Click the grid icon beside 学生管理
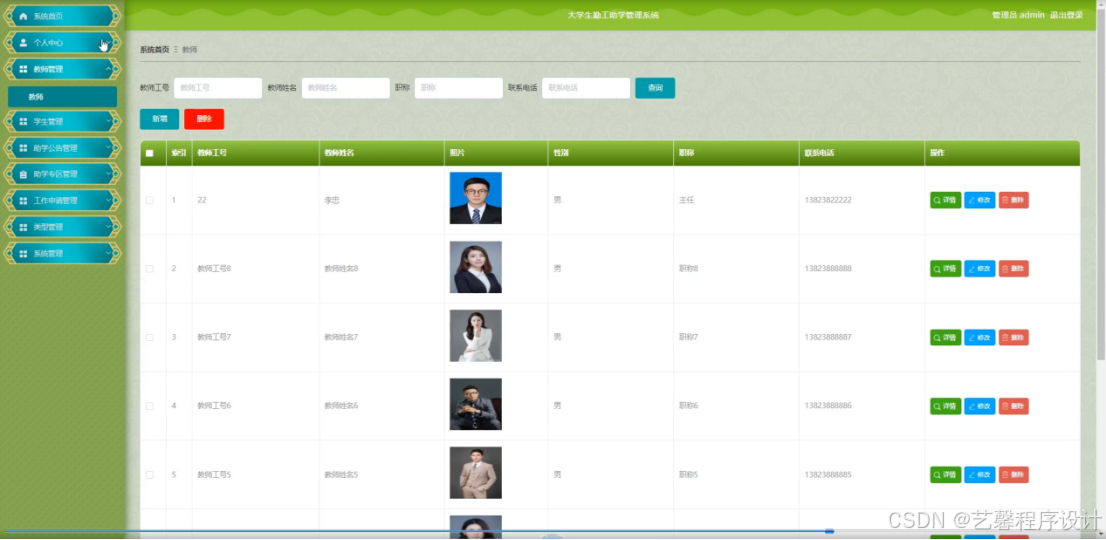The height and width of the screenshot is (540, 1106). [23, 122]
